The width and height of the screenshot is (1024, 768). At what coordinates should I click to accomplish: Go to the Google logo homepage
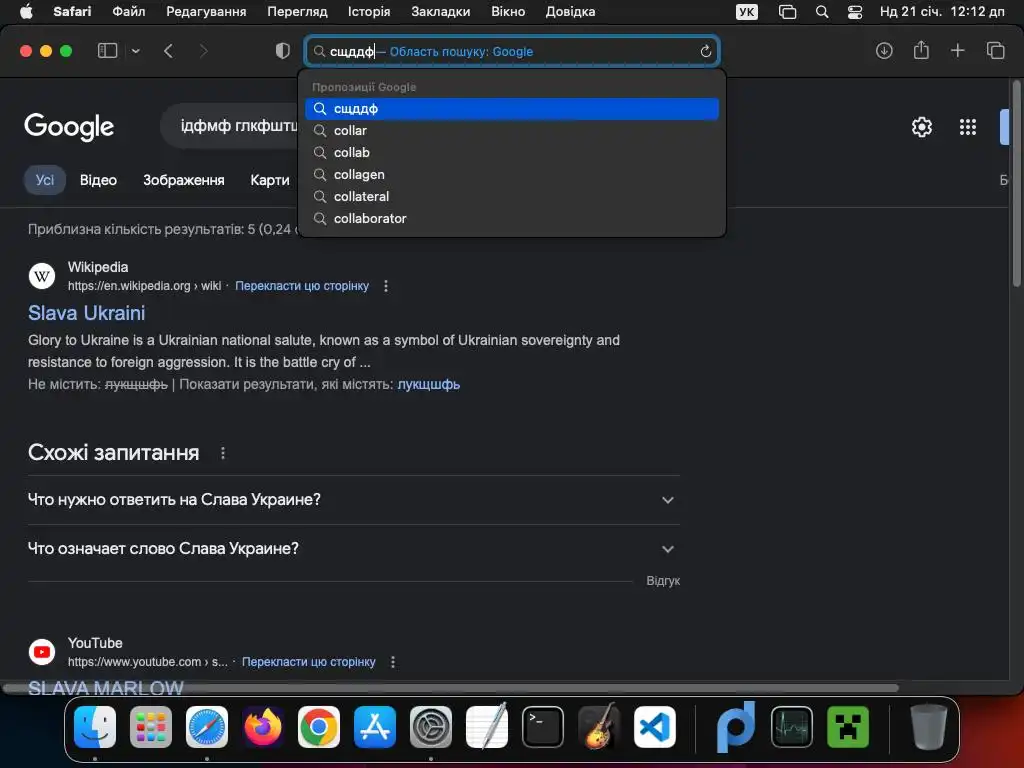pos(69,127)
